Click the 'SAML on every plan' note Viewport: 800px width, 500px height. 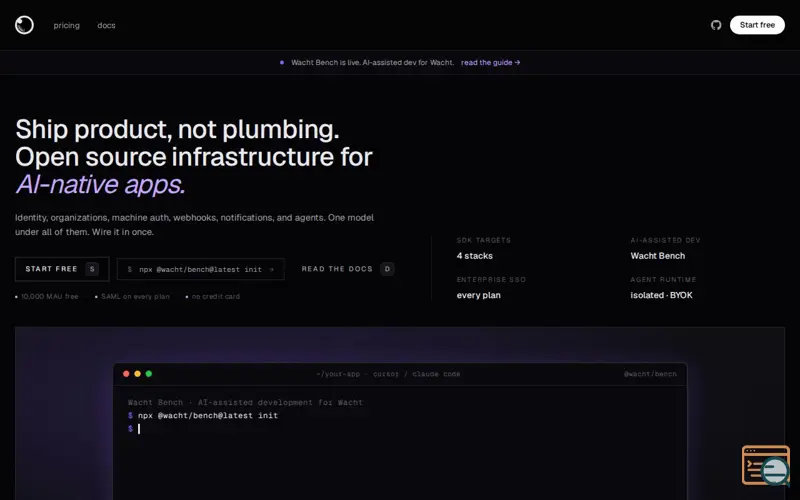point(135,296)
